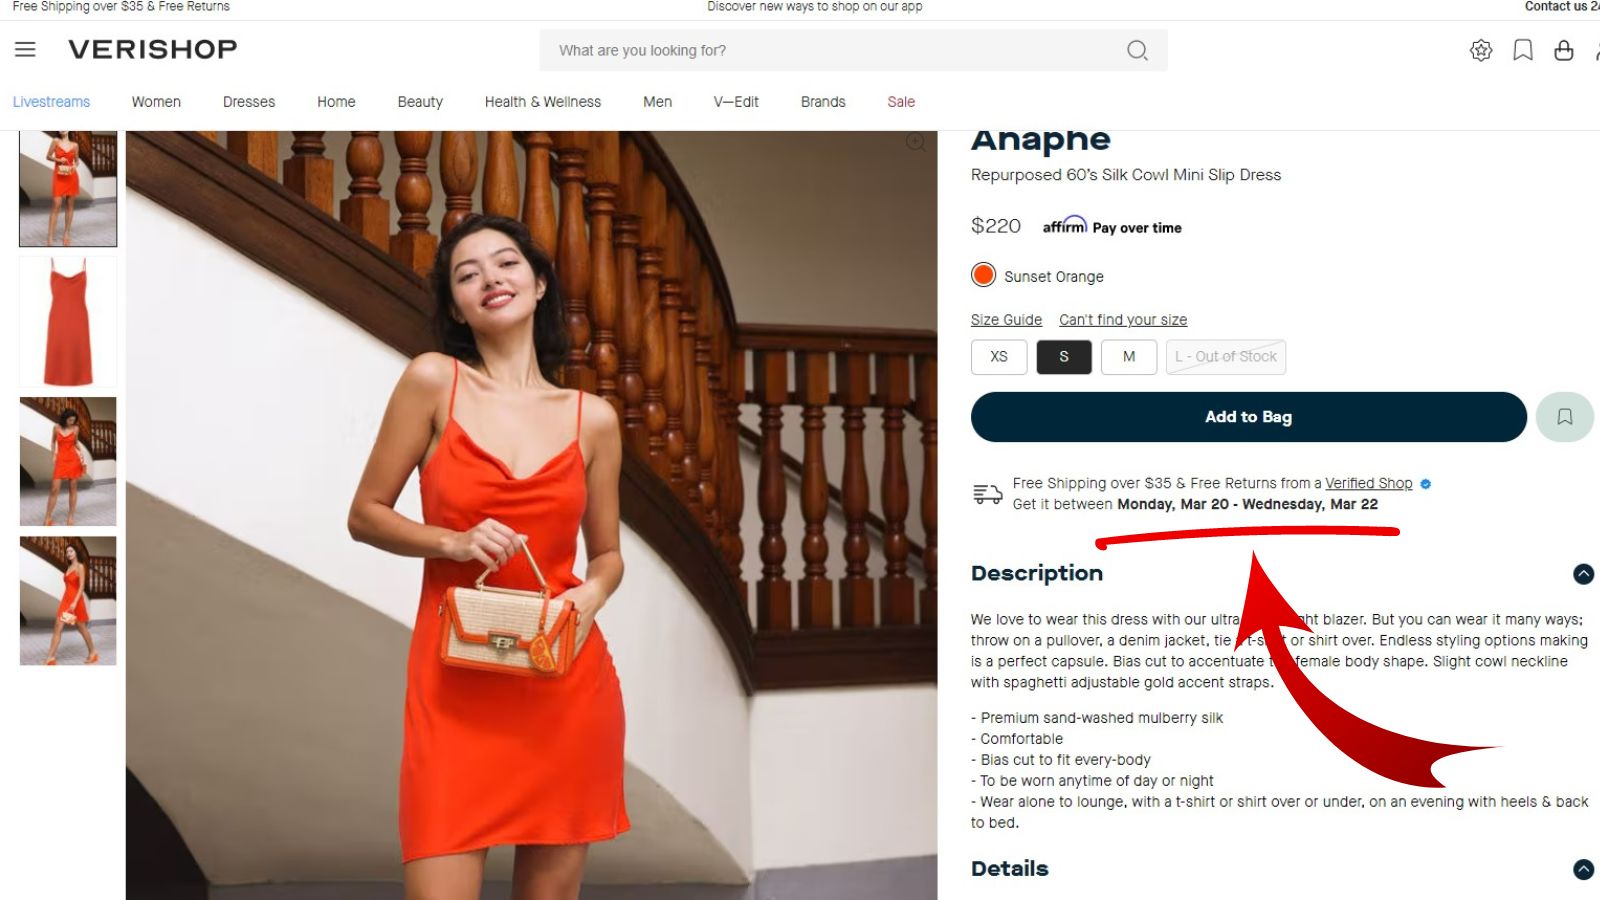1600x900 pixels.
Task: Collapse the Details section
Action: coord(1583,869)
